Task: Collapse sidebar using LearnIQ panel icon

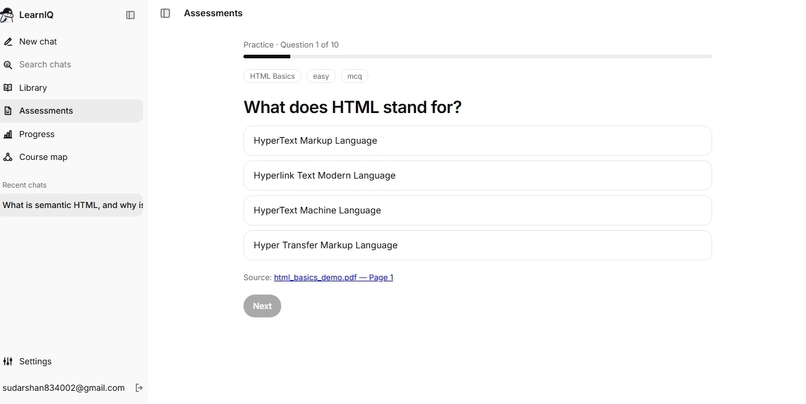Action: click(131, 15)
